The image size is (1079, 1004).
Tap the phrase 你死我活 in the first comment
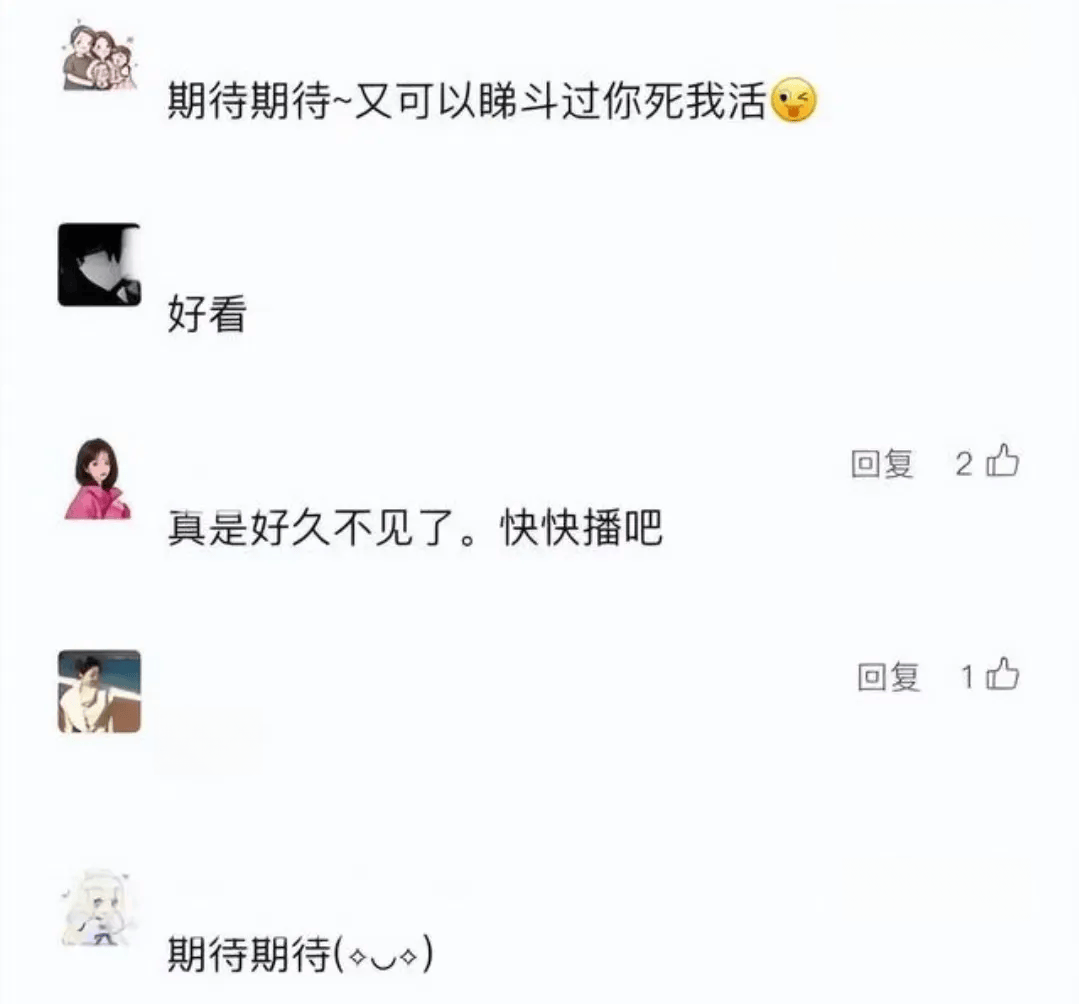pyautogui.click(x=685, y=101)
